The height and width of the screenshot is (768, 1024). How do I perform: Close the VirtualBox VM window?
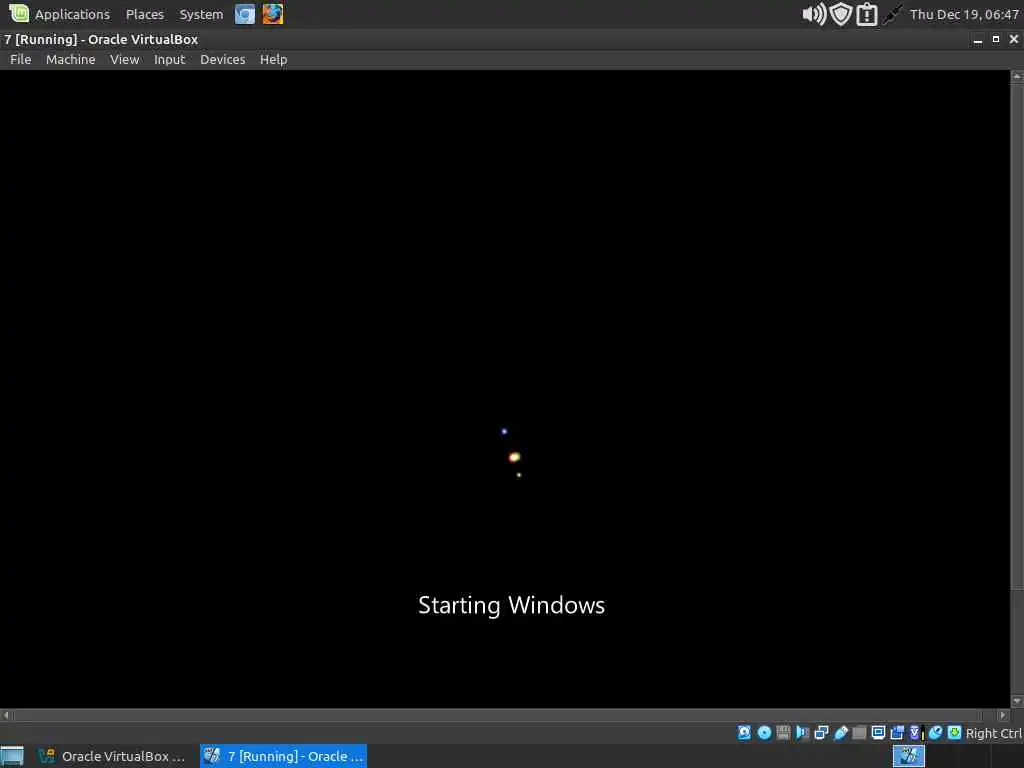[x=1014, y=40]
